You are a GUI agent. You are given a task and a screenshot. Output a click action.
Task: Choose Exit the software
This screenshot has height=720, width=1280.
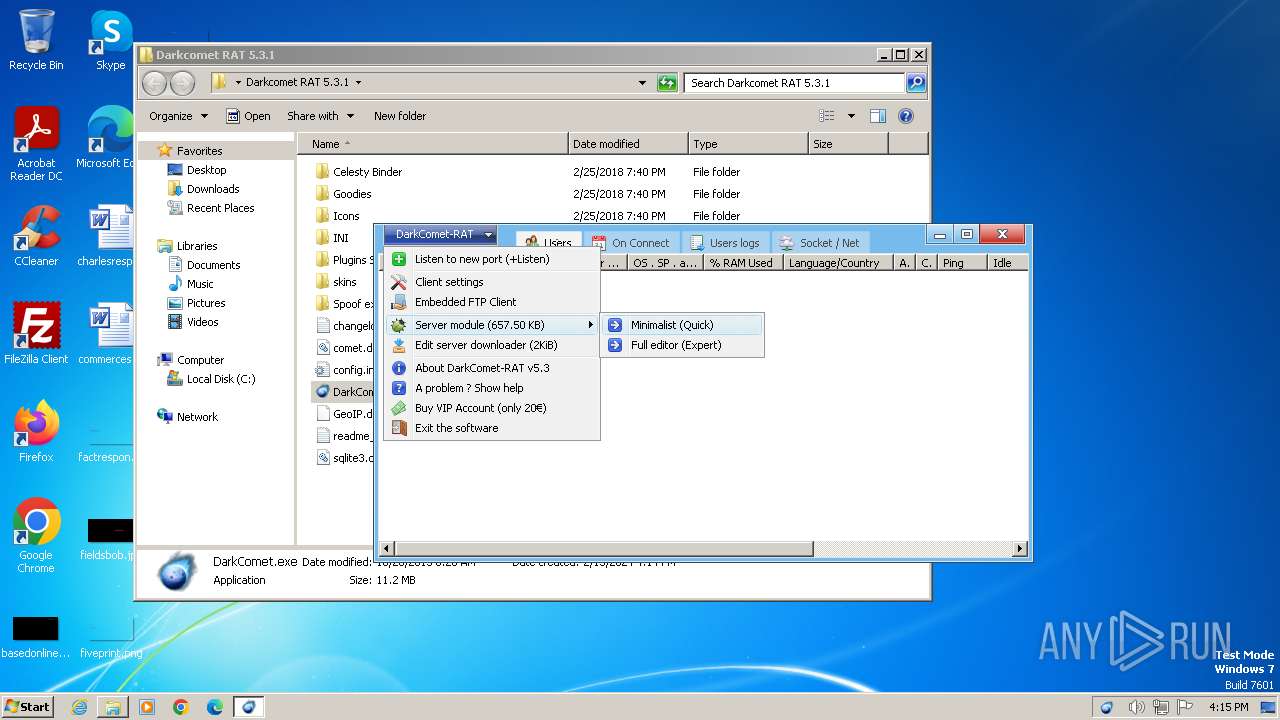pyautogui.click(x=492, y=428)
